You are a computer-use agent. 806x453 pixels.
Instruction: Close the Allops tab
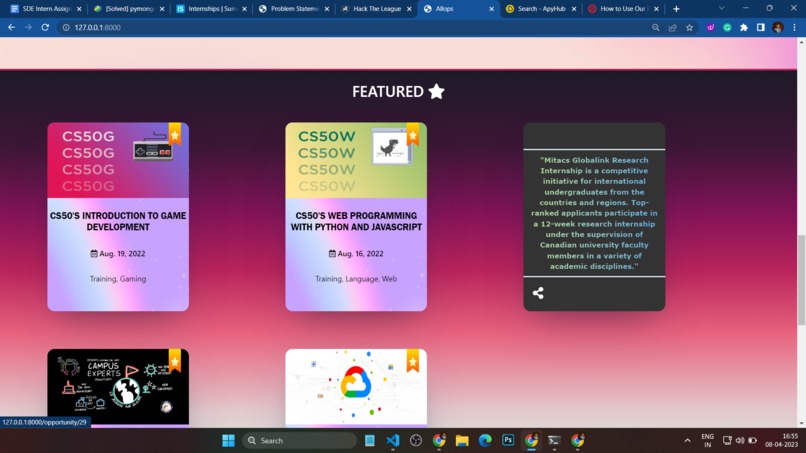coord(491,9)
